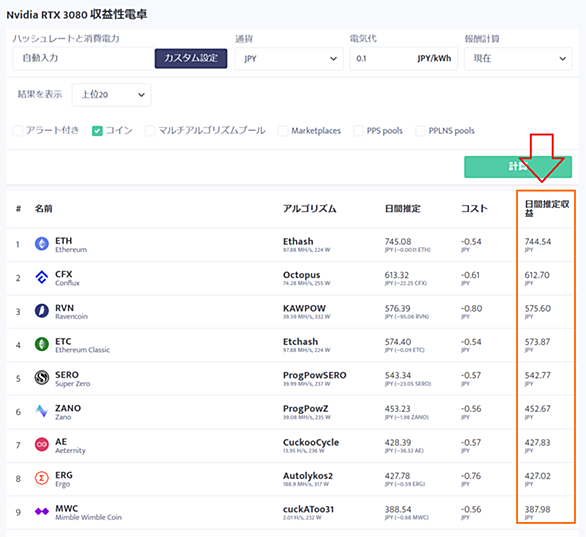The height and width of the screenshot is (537, 586).
Task: Click the 576.39 daily estimate value
Action: click(397, 308)
